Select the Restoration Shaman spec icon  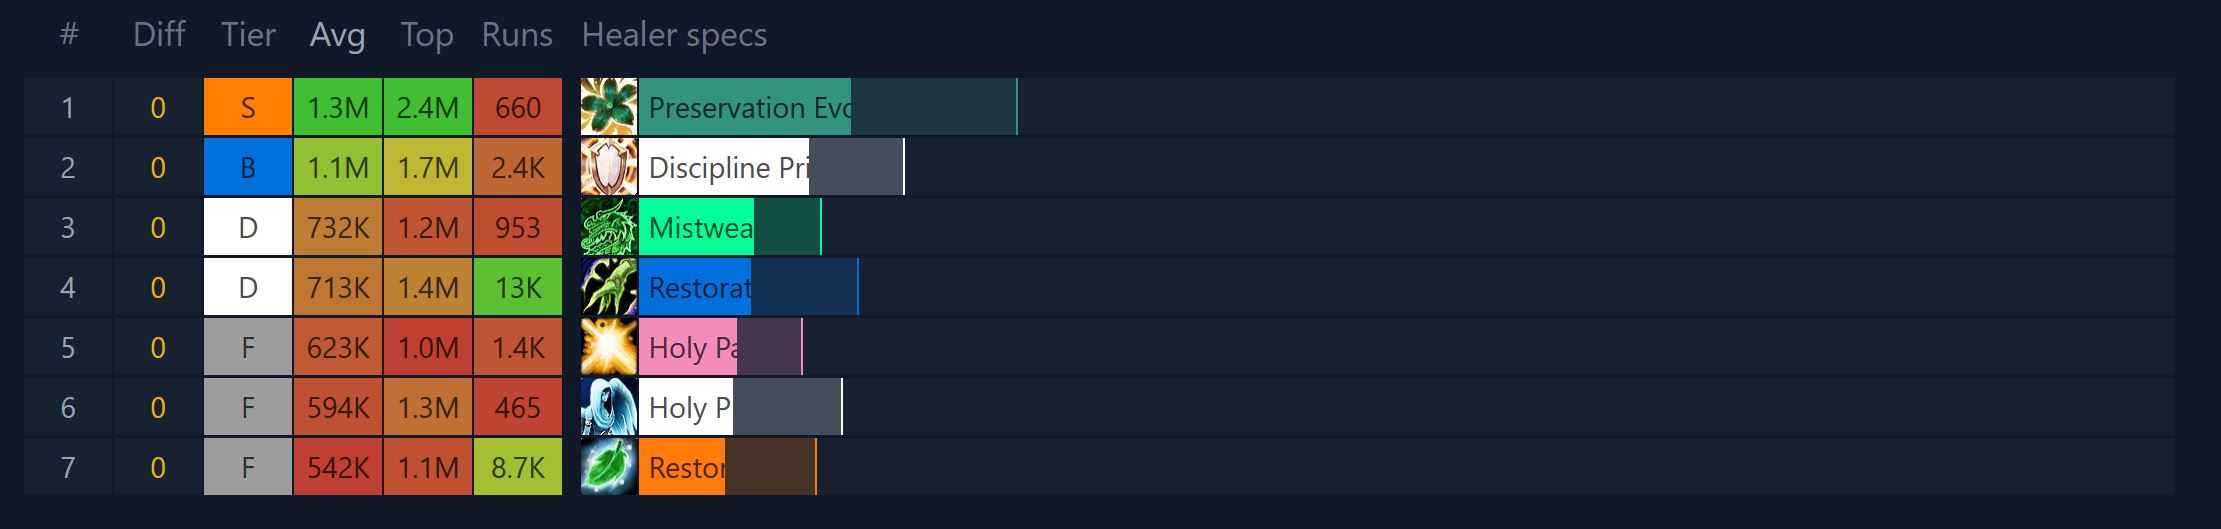(x=608, y=287)
